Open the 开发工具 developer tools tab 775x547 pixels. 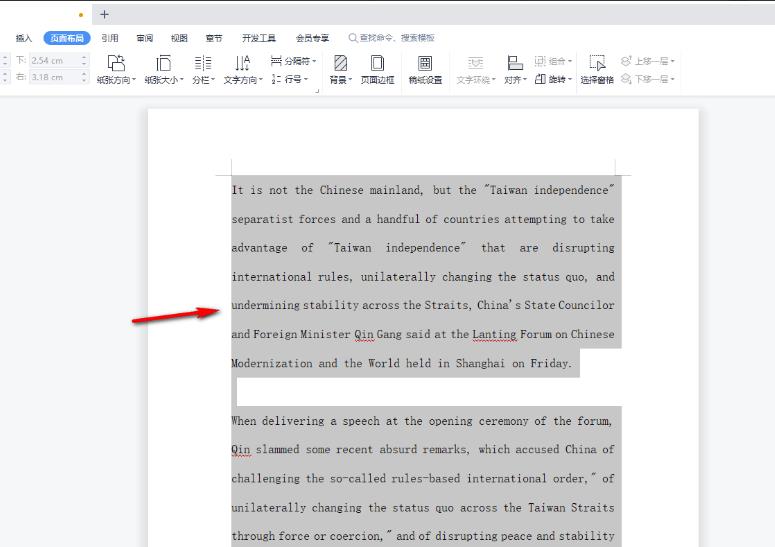pos(258,38)
